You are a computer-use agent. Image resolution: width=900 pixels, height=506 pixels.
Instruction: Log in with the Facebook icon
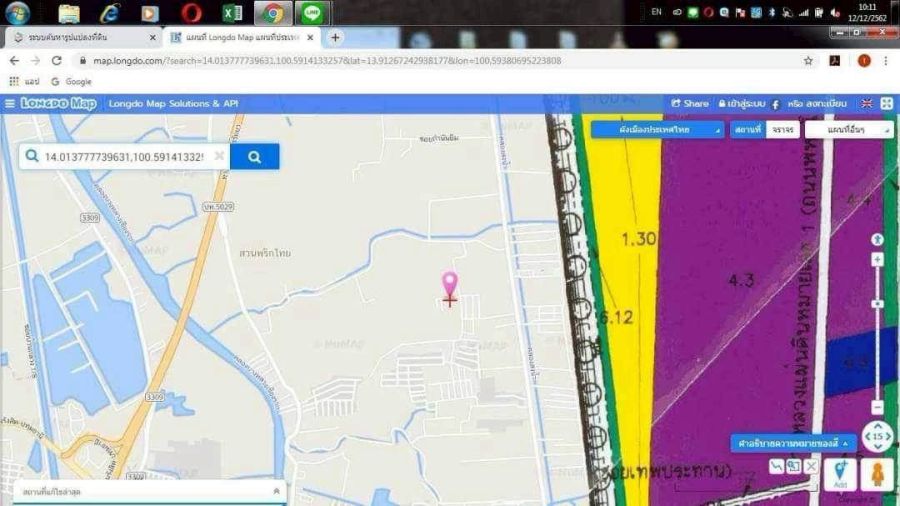[775, 104]
